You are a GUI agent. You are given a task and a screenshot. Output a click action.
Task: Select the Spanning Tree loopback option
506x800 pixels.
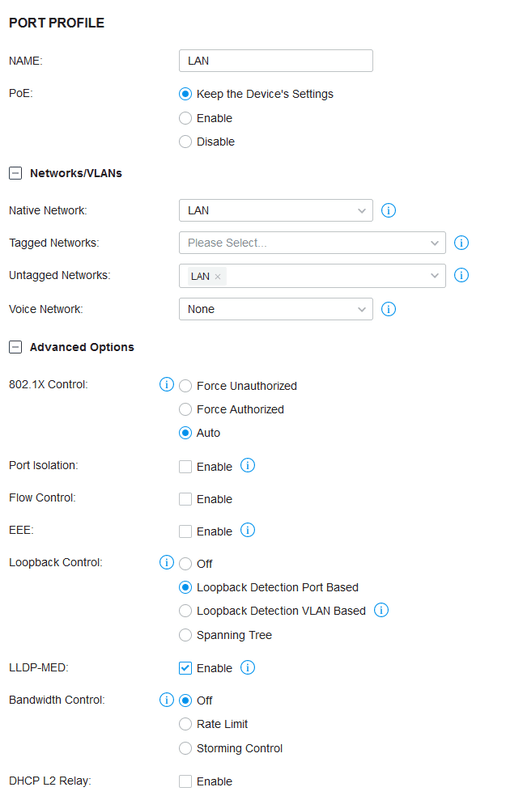tap(185, 635)
